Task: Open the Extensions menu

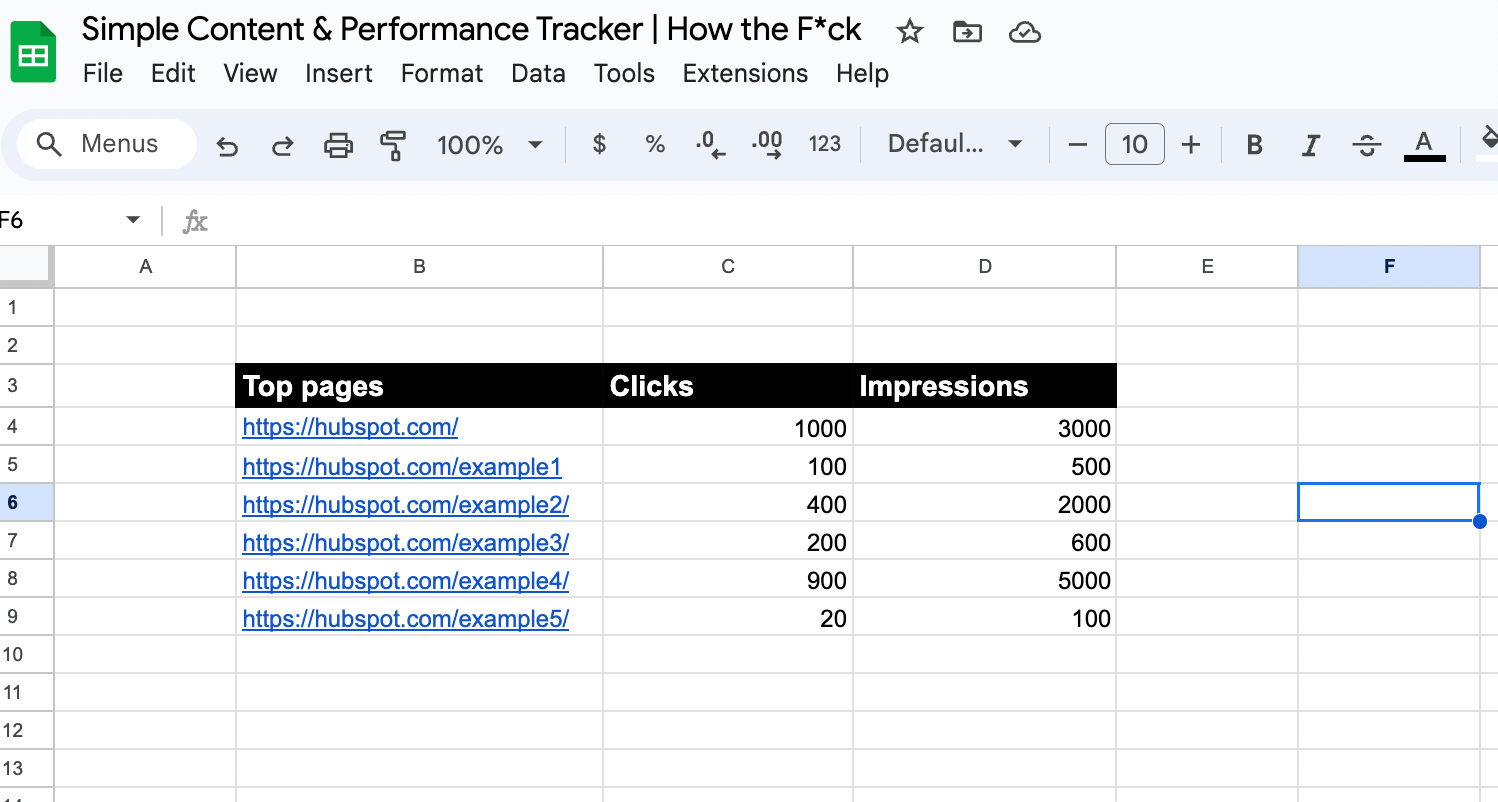Action: [745, 73]
